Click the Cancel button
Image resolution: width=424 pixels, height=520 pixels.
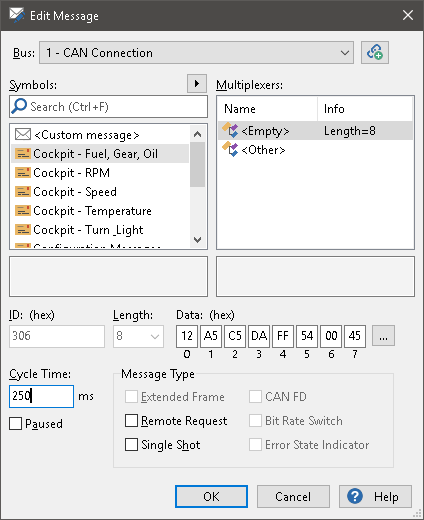click(x=293, y=496)
